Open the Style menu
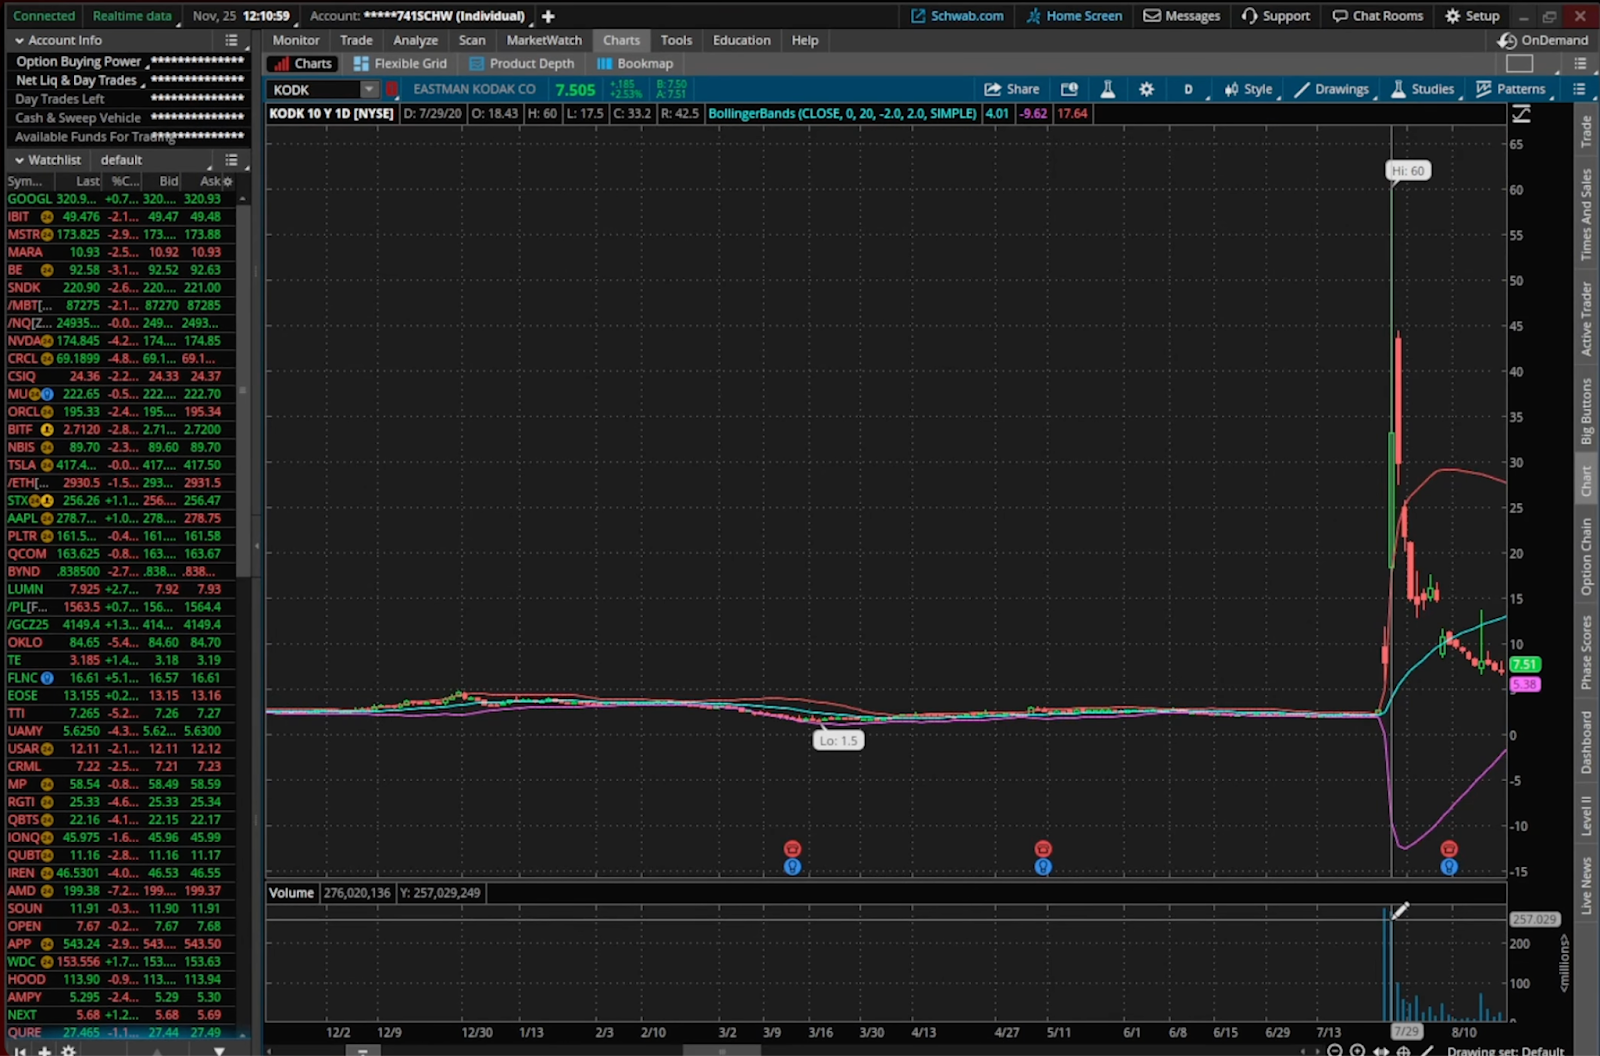The image size is (1600, 1056). click(x=1248, y=89)
